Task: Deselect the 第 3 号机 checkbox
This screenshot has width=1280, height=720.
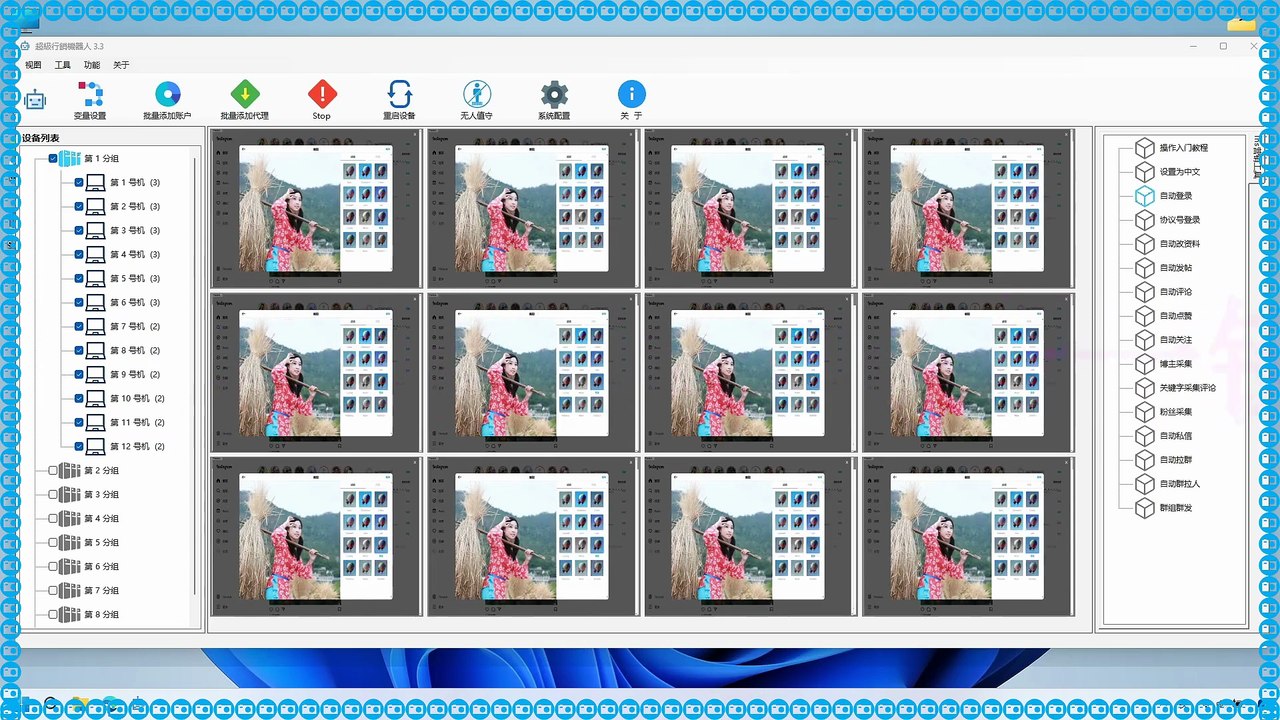Action: point(79,231)
